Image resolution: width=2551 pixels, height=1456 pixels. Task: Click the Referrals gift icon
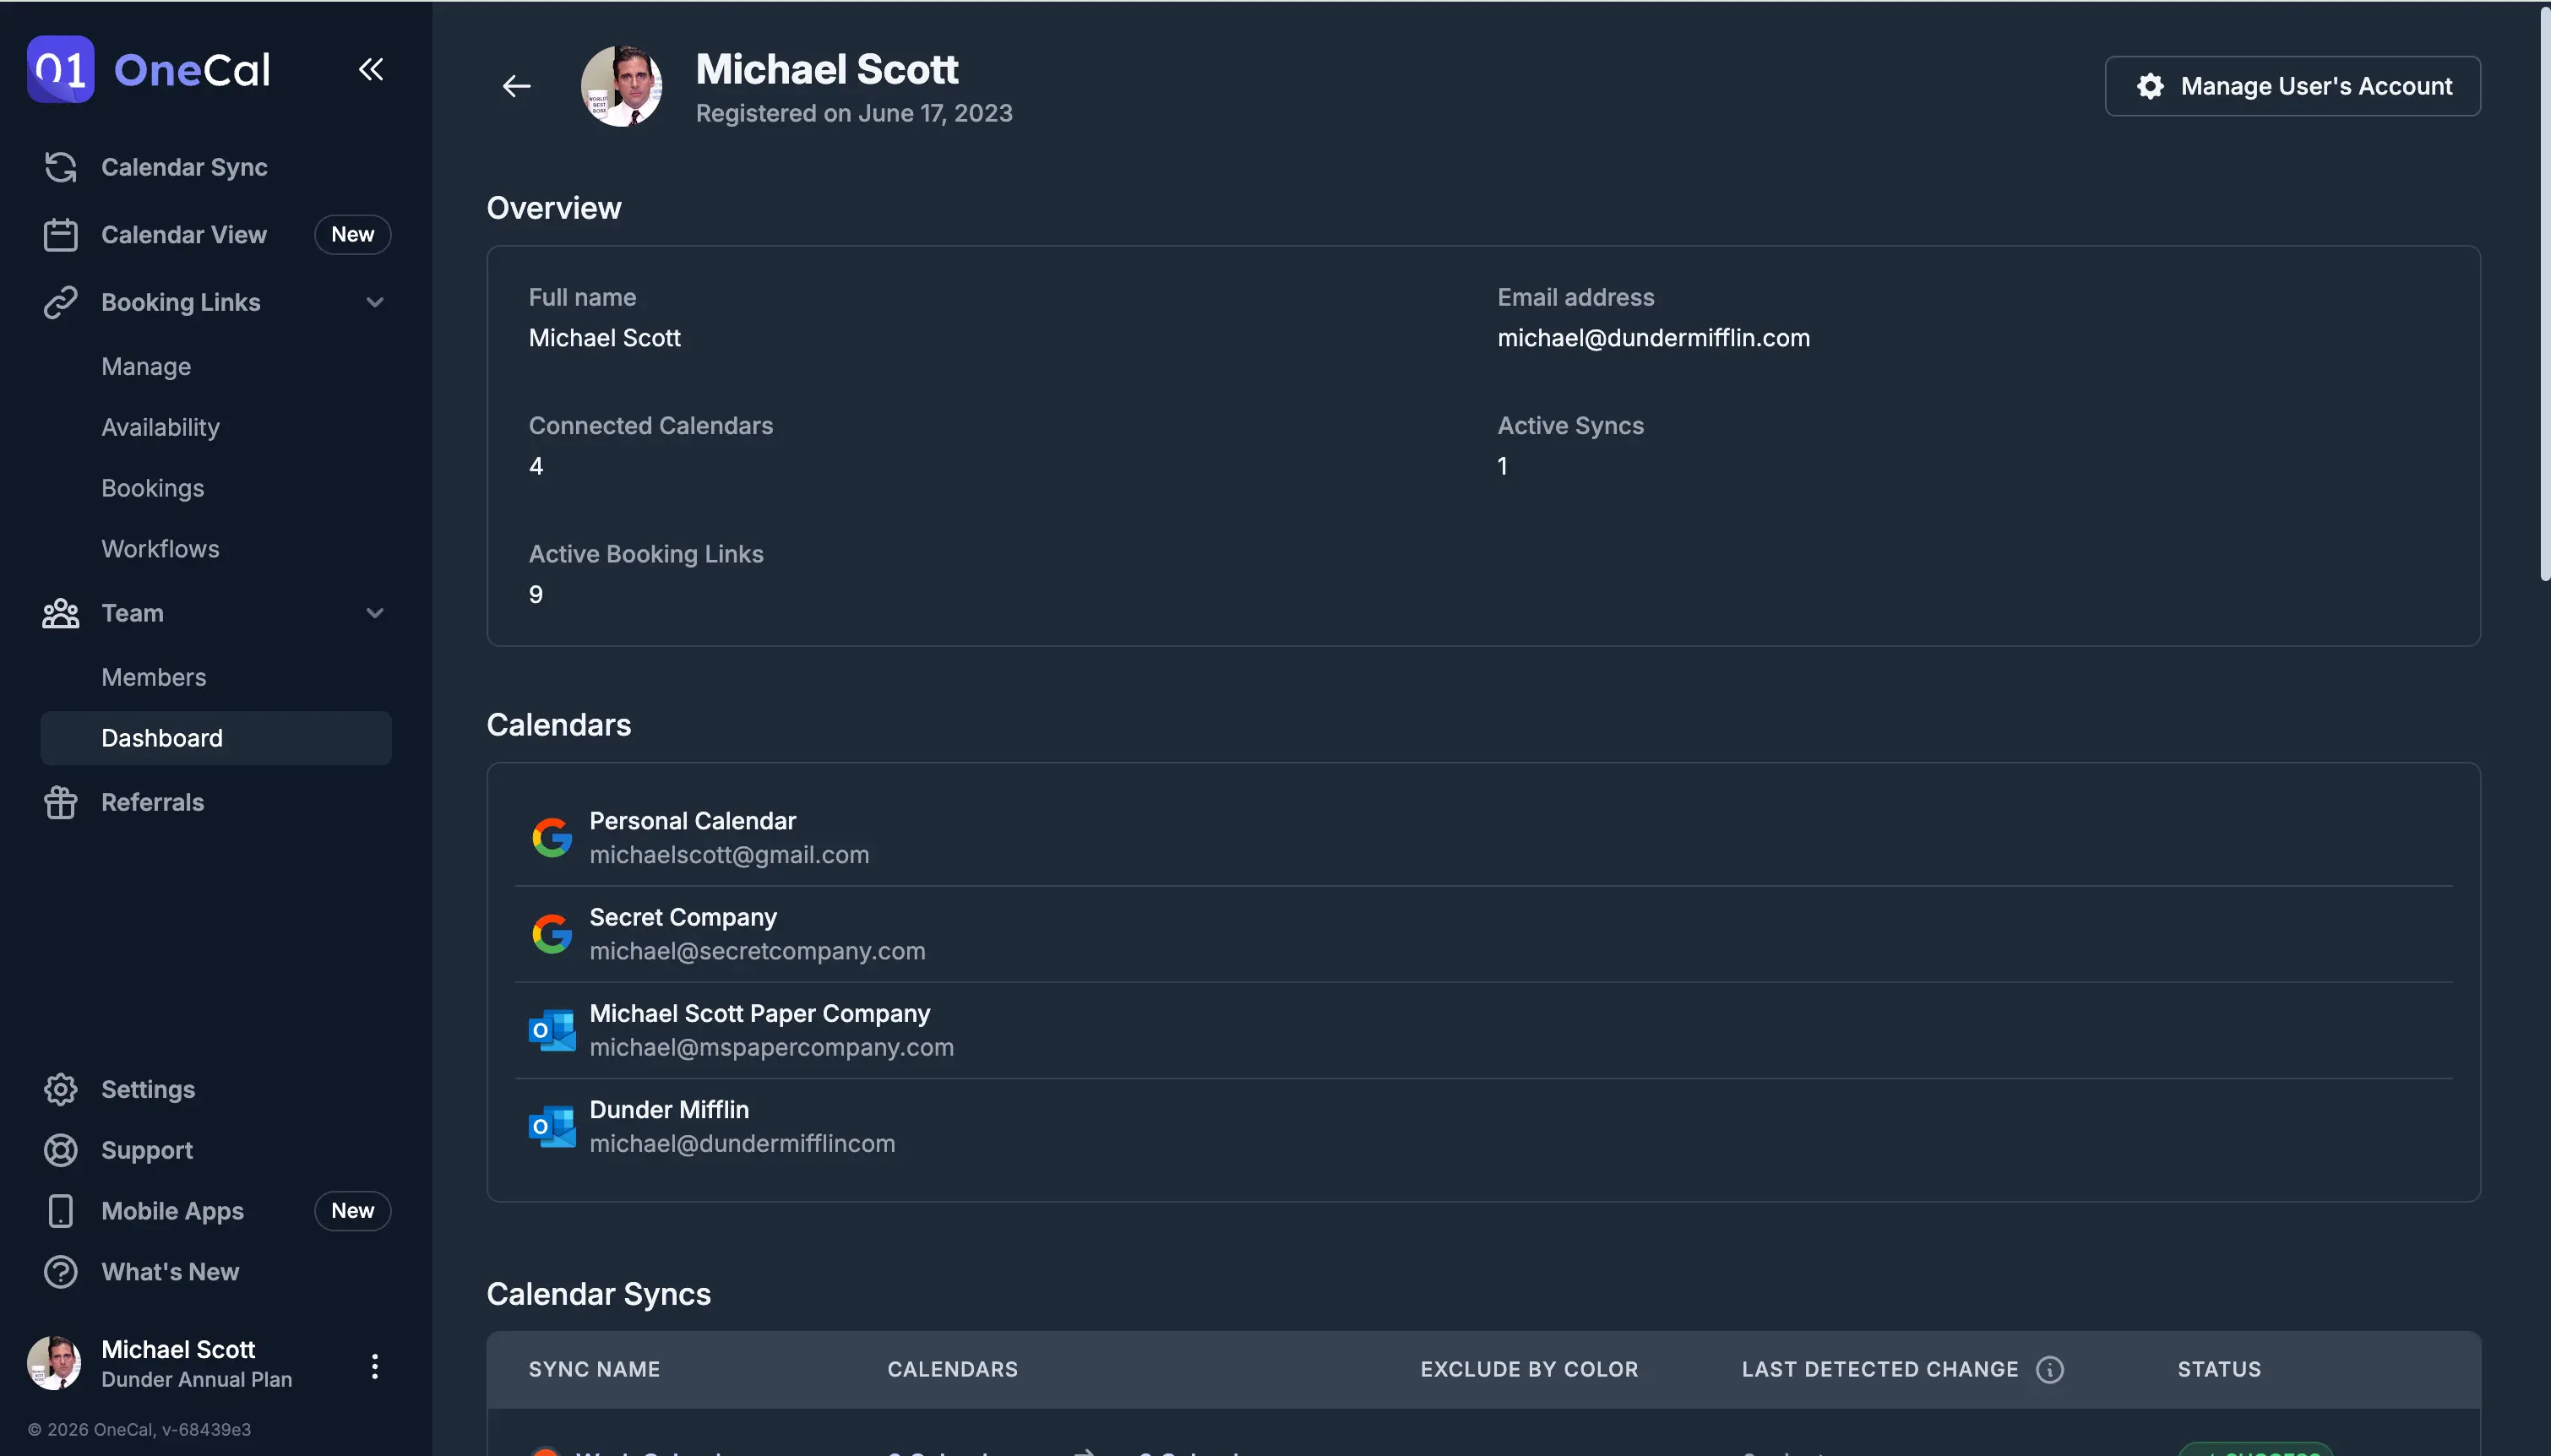[x=60, y=802]
